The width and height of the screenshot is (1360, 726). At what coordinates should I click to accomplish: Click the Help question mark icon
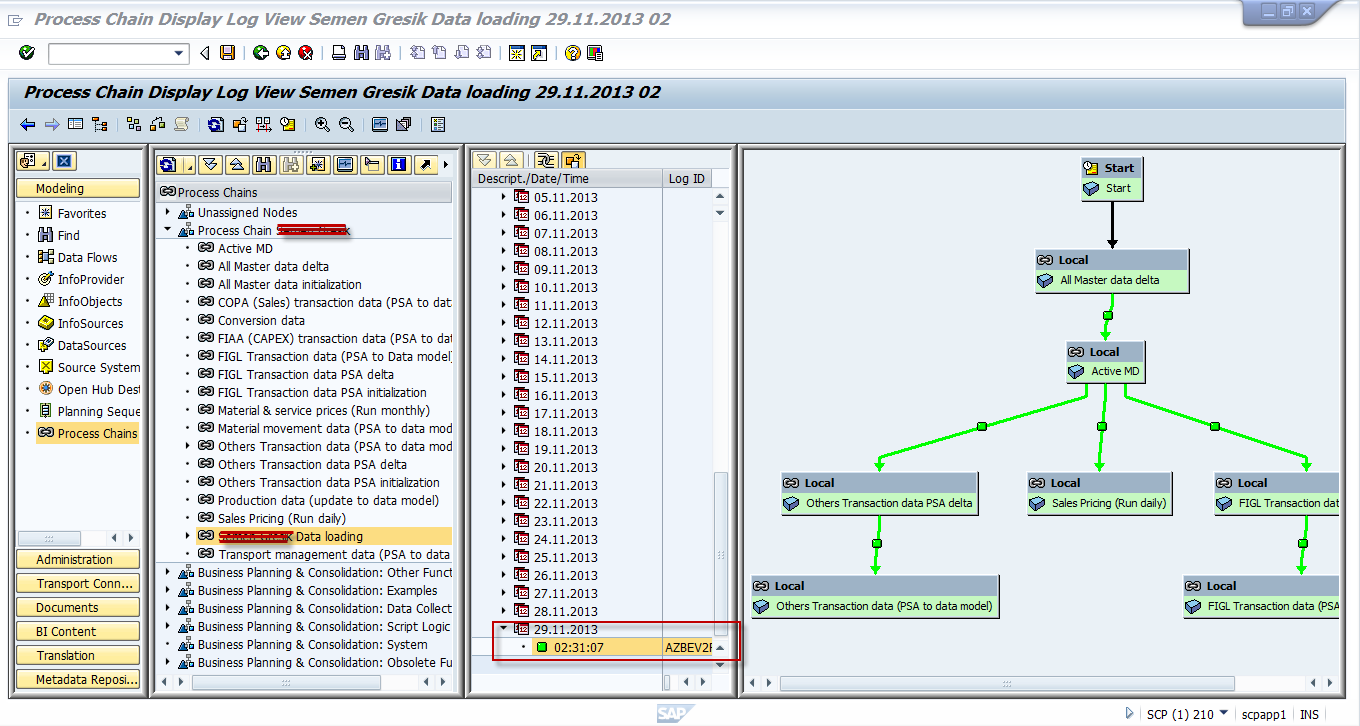(x=573, y=52)
